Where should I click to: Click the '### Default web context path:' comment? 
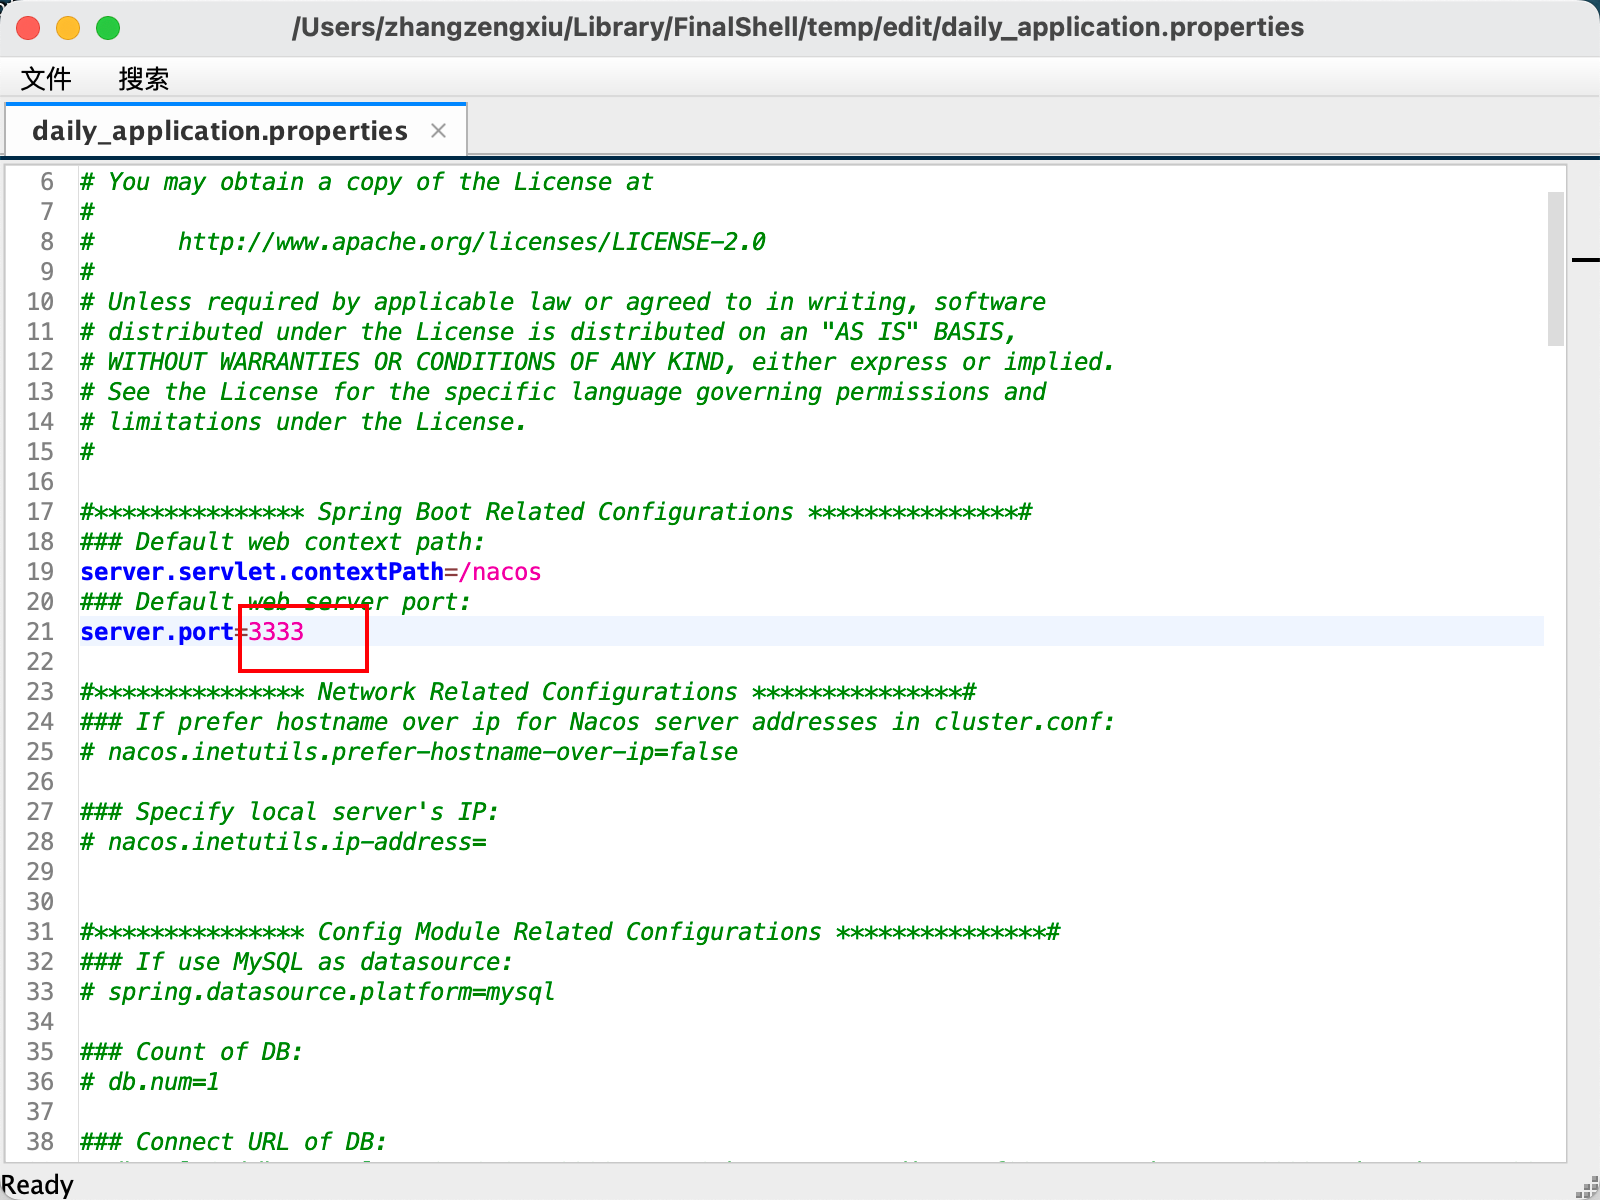pyautogui.click(x=283, y=542)
